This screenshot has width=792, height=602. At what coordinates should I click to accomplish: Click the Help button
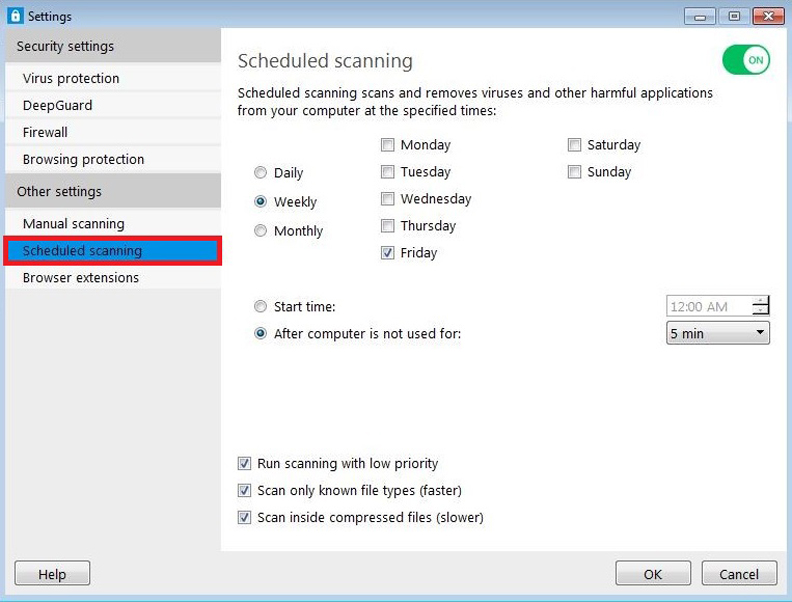click(52, 574)
